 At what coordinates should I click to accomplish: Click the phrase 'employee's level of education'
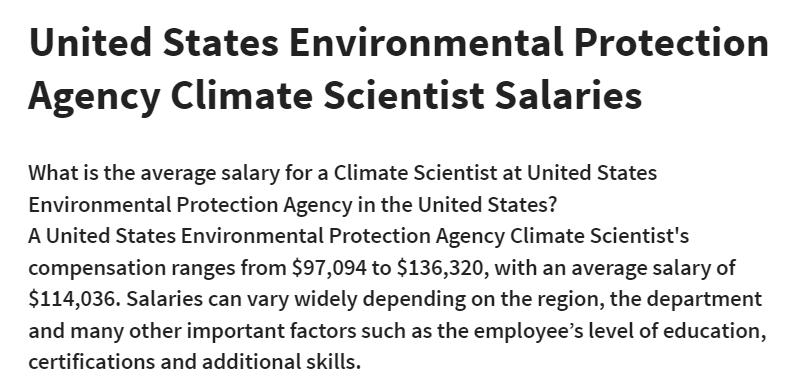pos(618,332)
